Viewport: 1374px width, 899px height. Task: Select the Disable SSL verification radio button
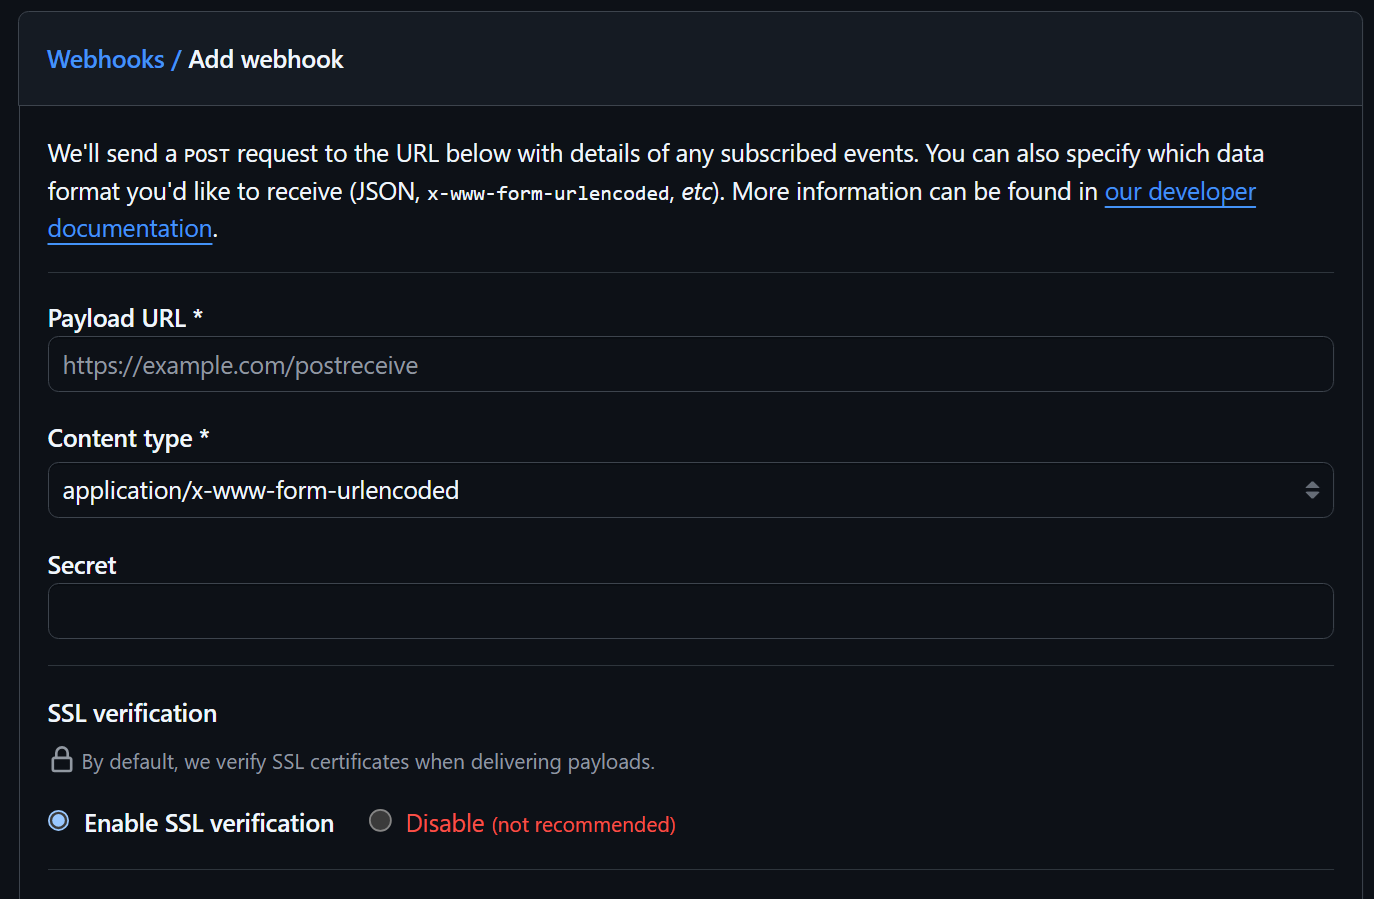380,821
